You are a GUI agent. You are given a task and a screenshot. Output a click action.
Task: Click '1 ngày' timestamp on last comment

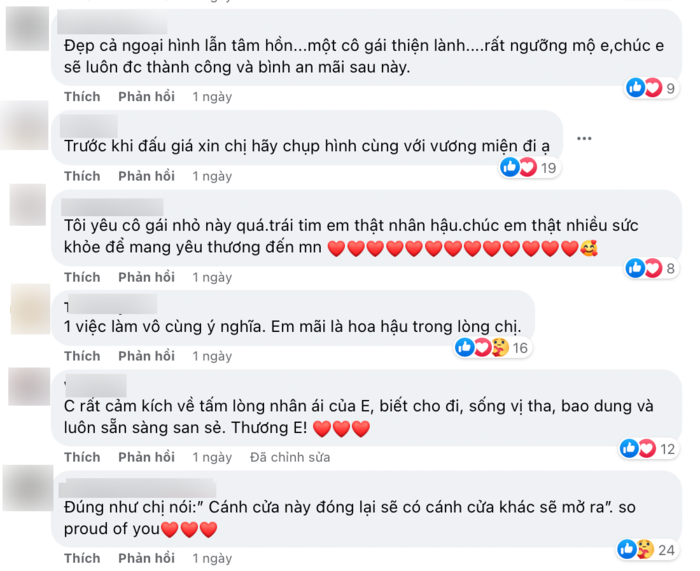click(x=212, y=558)
